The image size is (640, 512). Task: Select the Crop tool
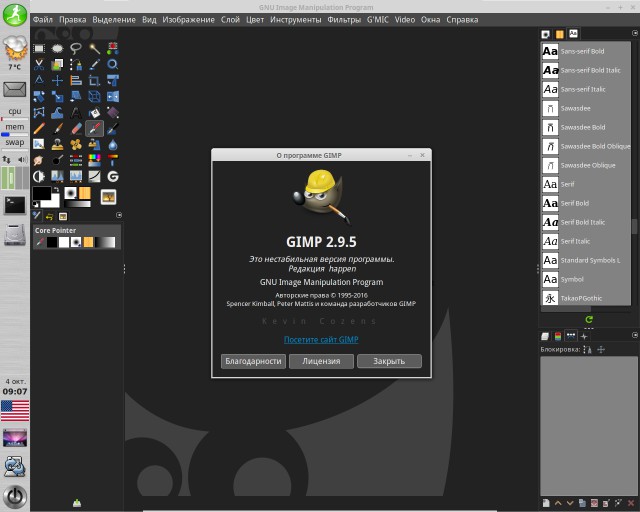tap(95, 80)
